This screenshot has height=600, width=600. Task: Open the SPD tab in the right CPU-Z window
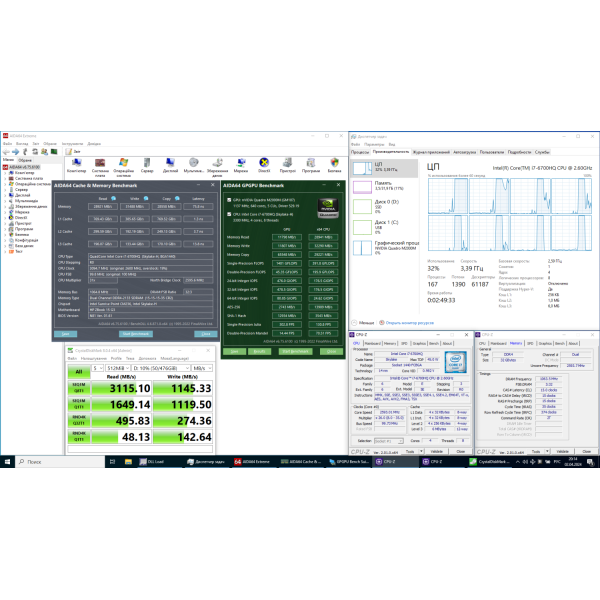point(530,344)
